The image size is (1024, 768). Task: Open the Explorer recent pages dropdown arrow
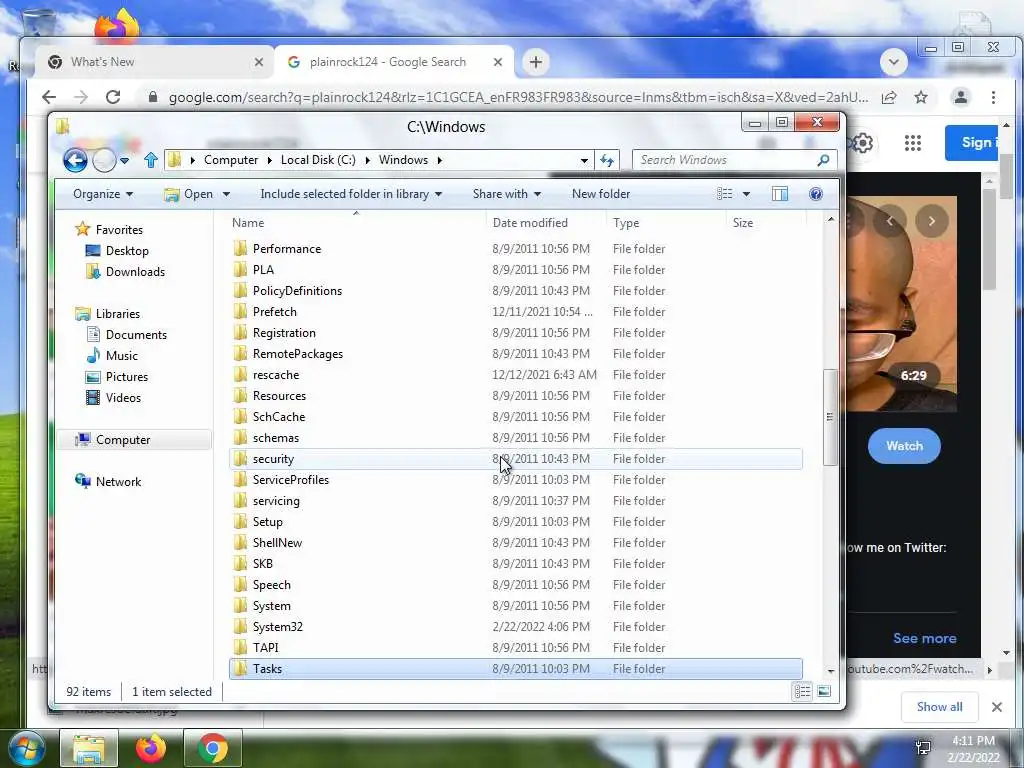coord(125,161)
